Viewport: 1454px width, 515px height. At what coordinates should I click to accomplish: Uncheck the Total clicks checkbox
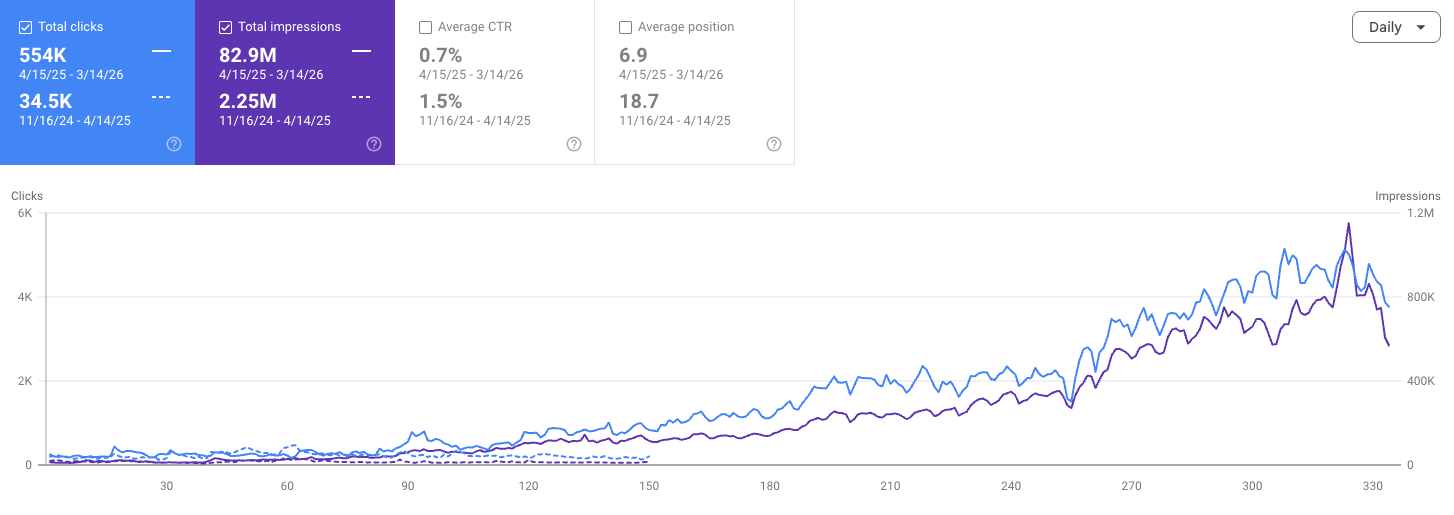(x=26, y=27)
